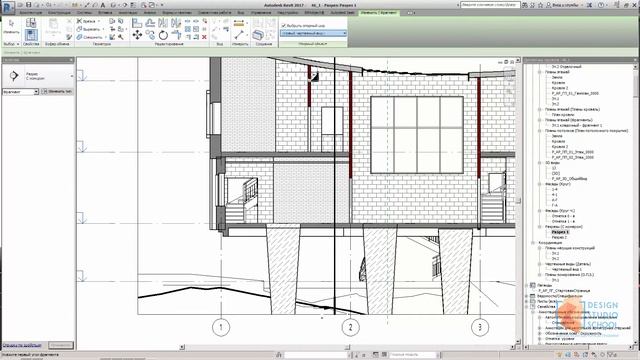640x360 pixels.
Task: Click the Create Assembly ribbon icon
Action: [x=258, y=35]
